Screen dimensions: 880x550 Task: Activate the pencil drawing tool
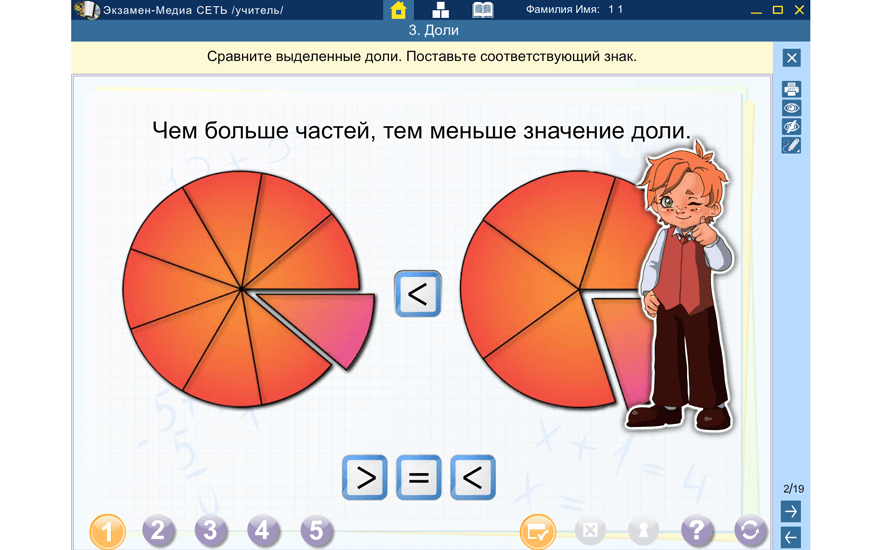[x=791, y=146]
